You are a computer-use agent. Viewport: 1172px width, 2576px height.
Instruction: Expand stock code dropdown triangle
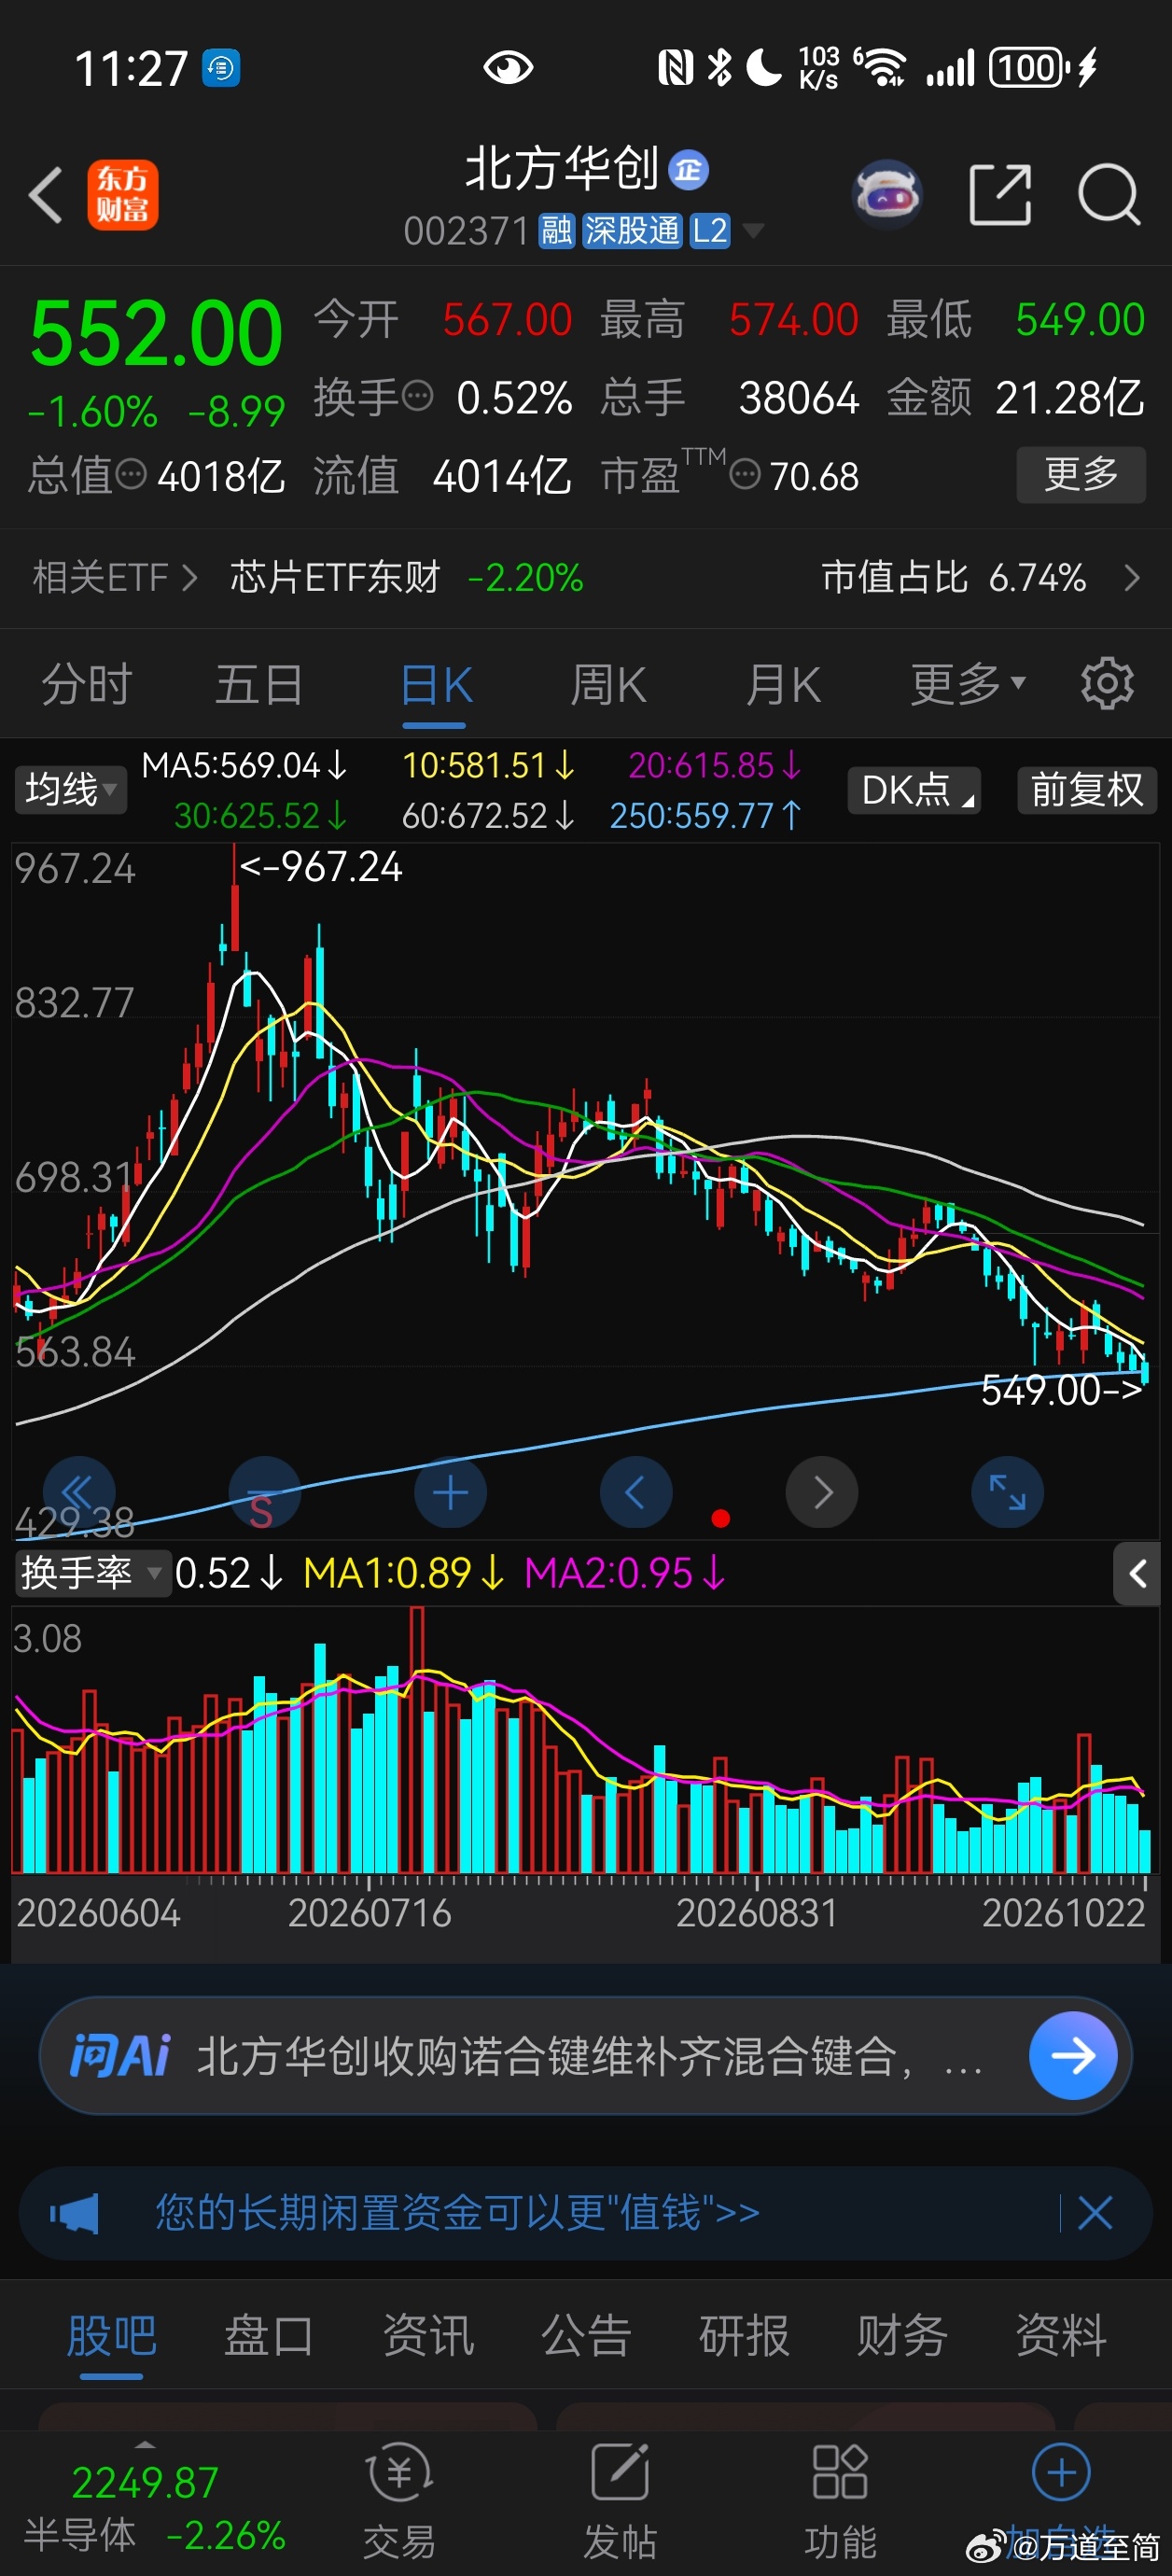click(753, 231)
